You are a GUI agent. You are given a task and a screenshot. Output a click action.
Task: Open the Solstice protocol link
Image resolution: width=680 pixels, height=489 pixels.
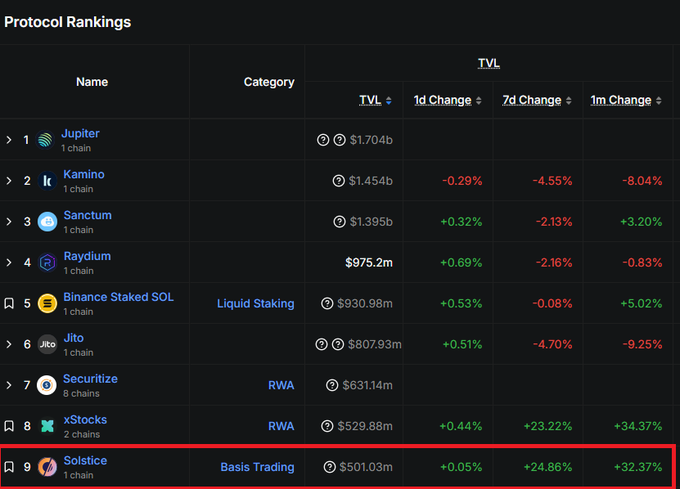[85, 460]
